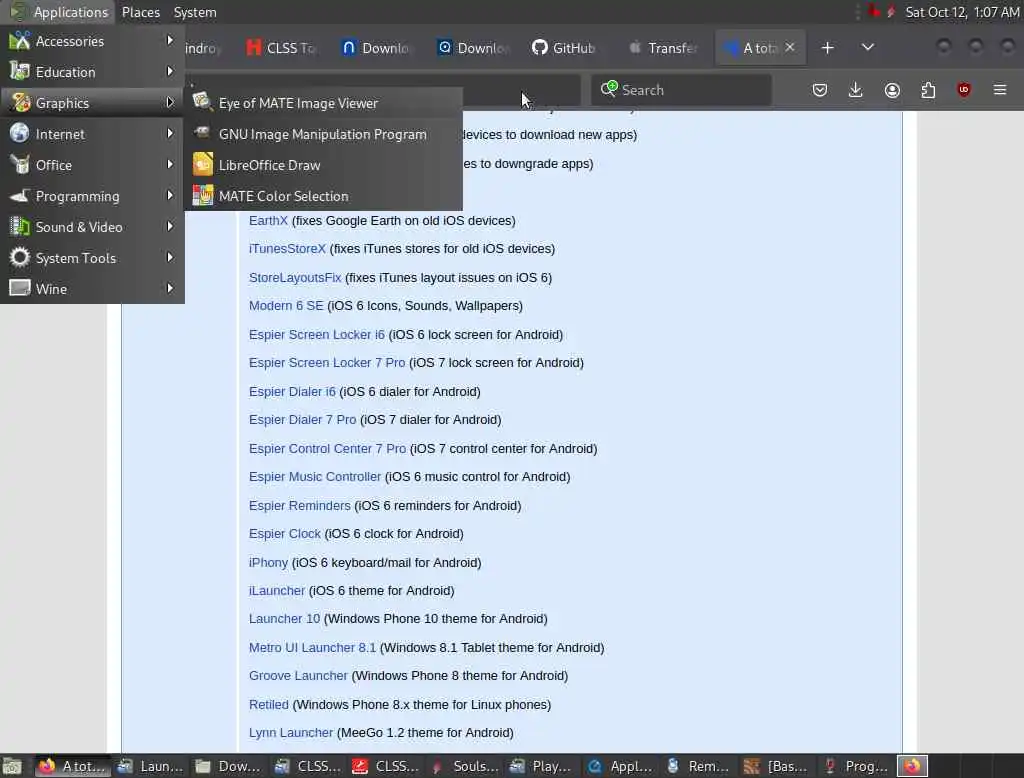Switch to the 'Dow...' taskbar window
This screenshot has height=778, width=1024.
229,766
